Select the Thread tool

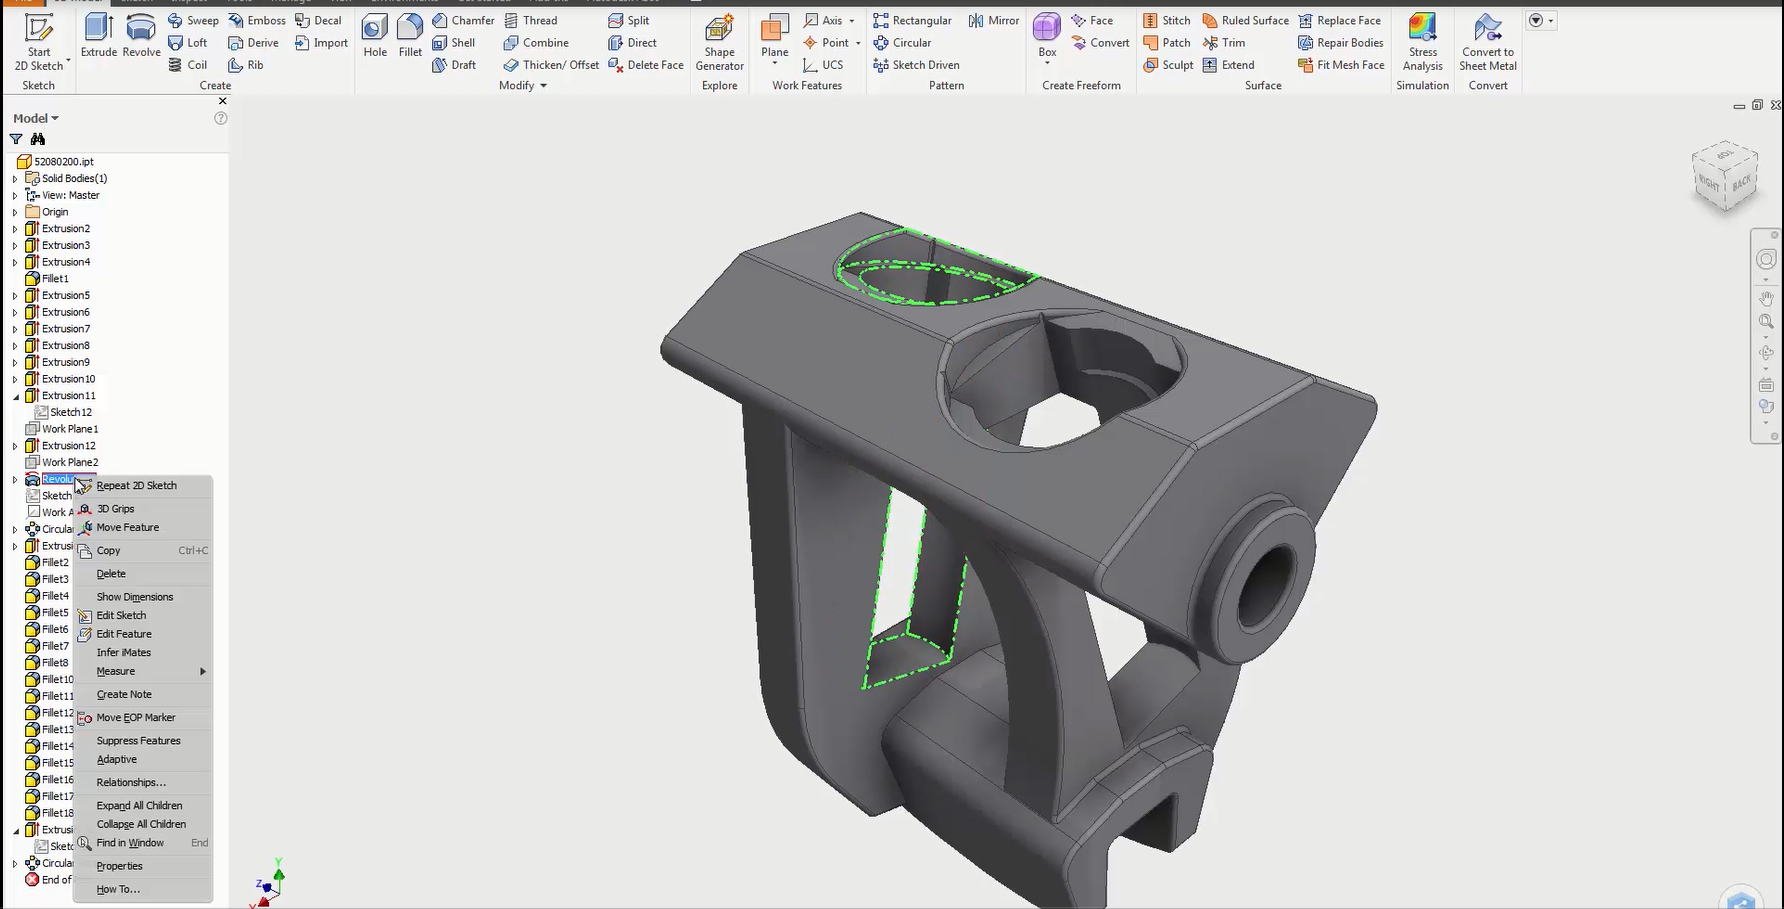click(x=533, y=20)
